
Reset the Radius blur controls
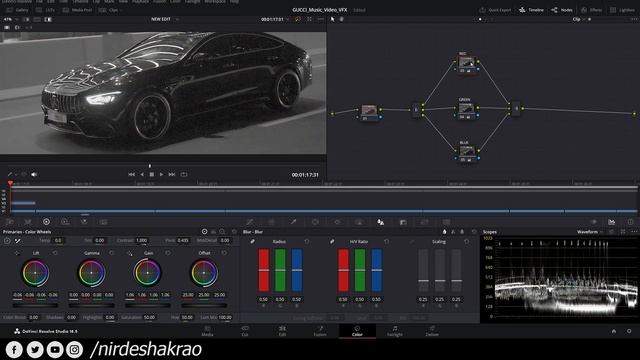(x=307, y=242)
